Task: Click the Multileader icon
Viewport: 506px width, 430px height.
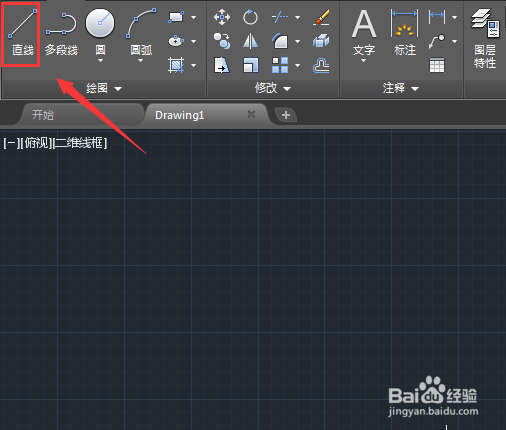Action: pyautogui.click(x=437, y=41)
